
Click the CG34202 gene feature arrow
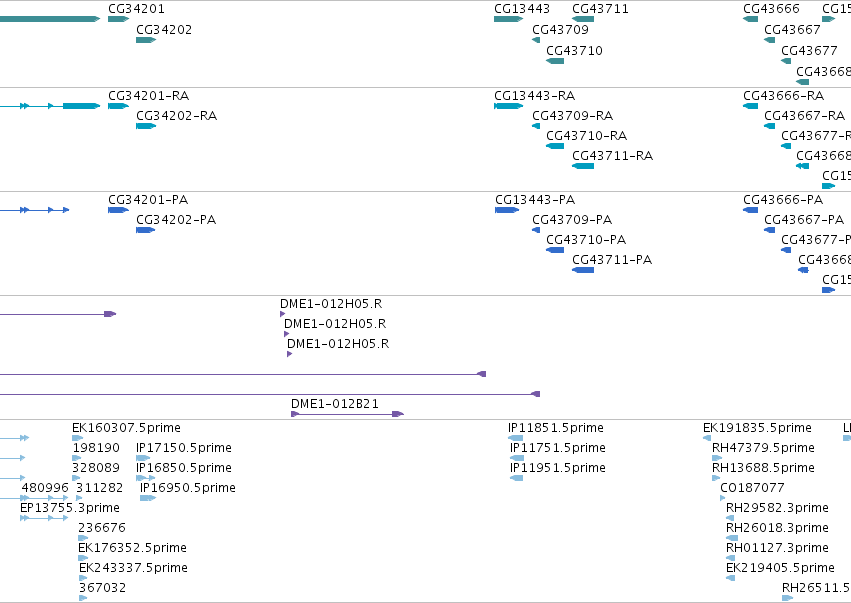tap(146, 40)
